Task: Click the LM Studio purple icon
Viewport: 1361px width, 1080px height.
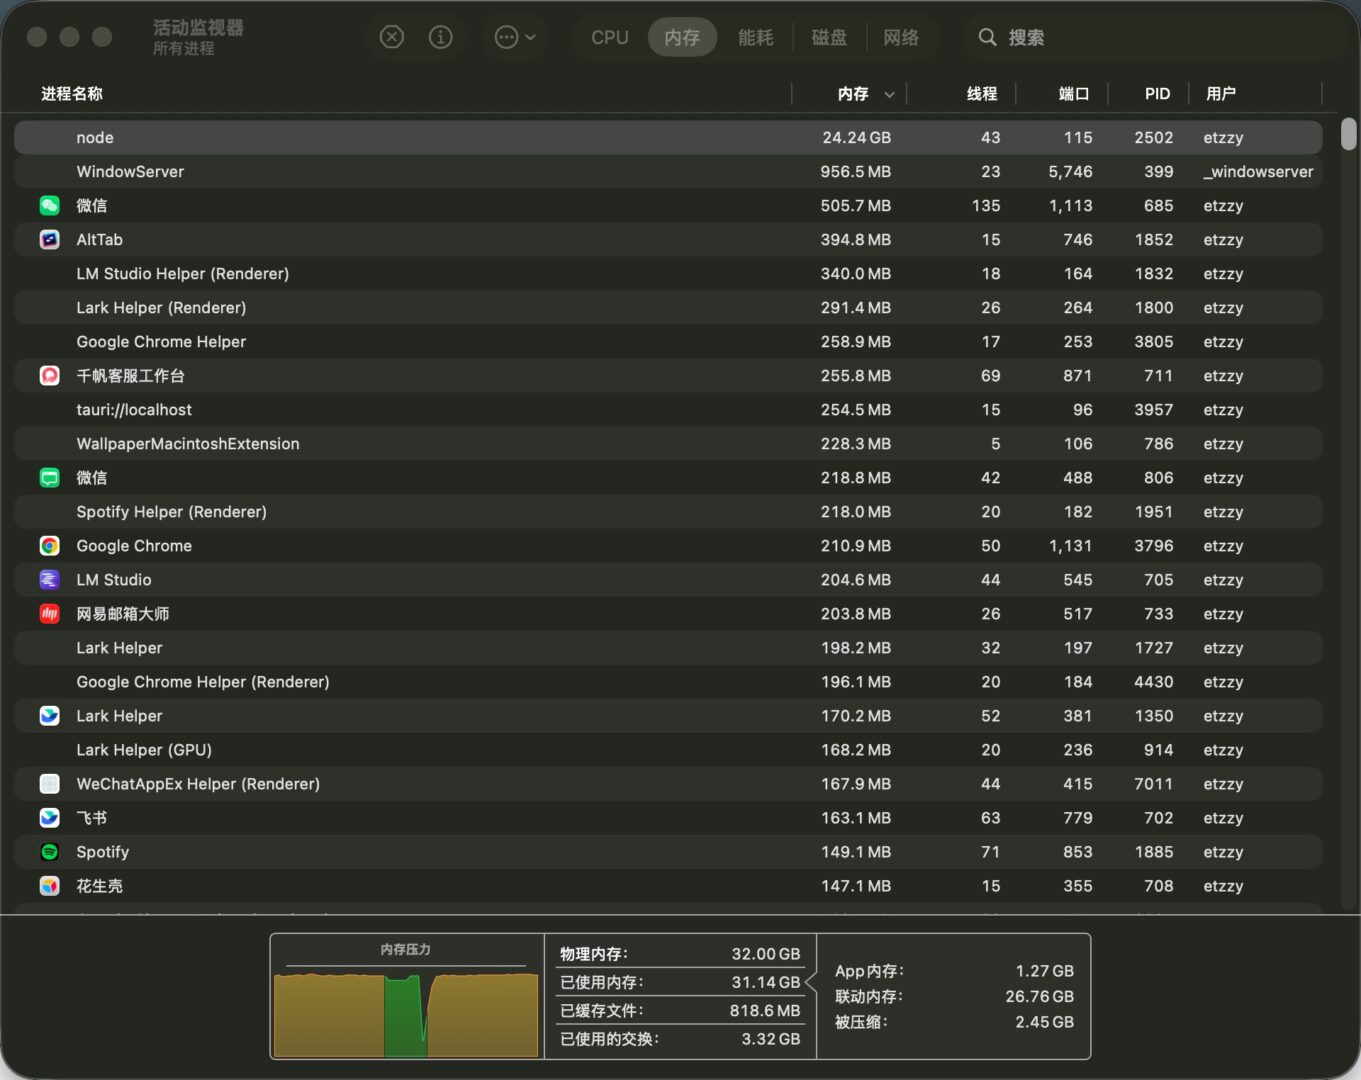Action: [50, 580]
